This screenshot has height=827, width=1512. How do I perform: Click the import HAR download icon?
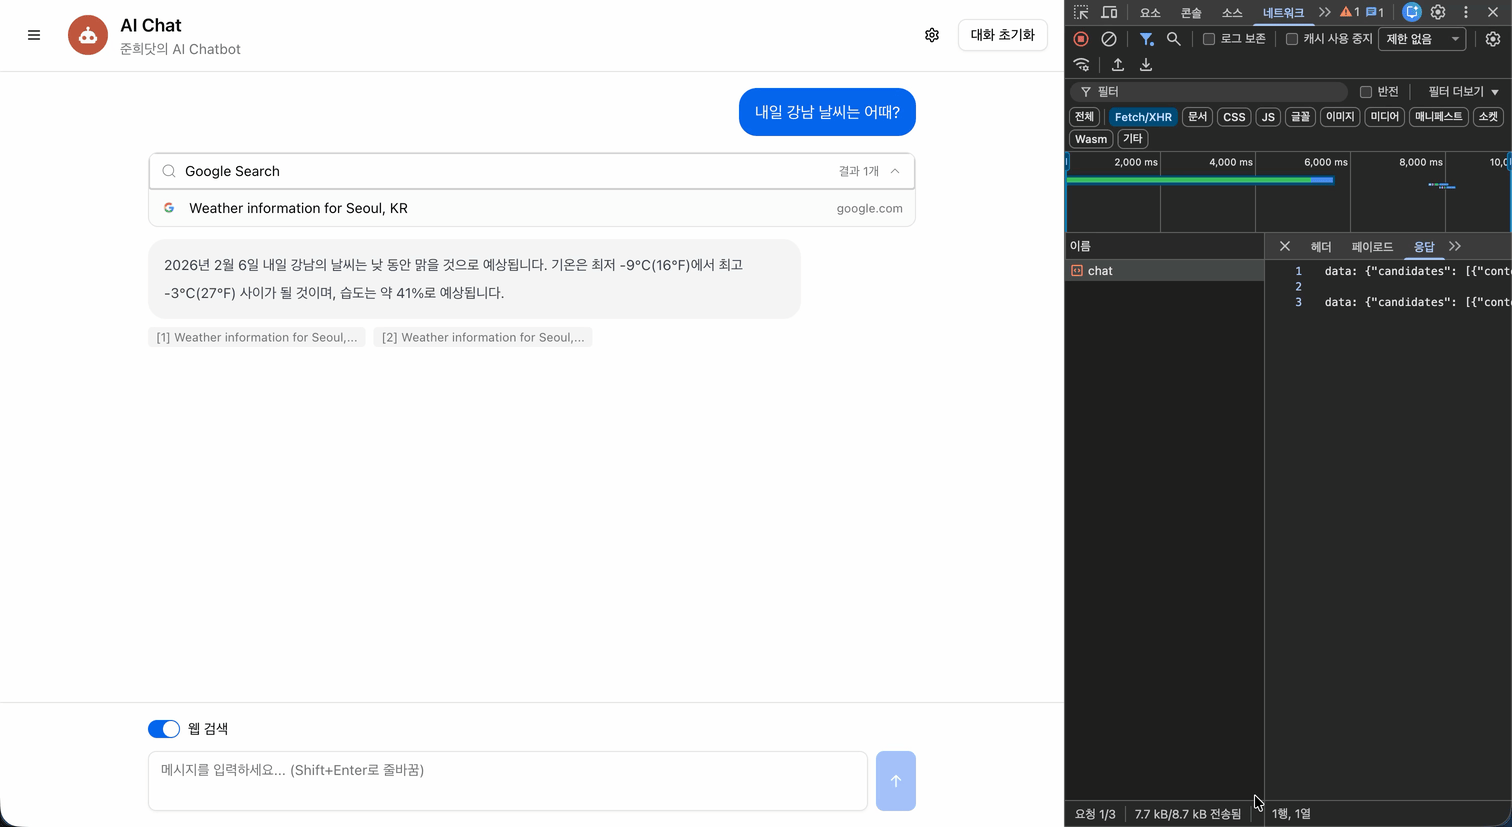(1145, 64)
